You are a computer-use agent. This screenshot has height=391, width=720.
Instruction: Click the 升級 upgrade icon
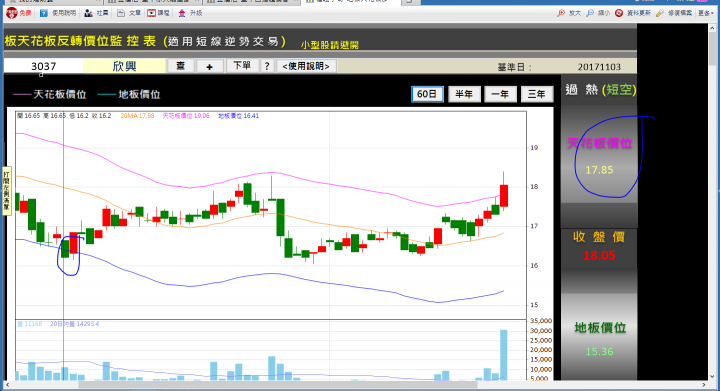[182, 13]
